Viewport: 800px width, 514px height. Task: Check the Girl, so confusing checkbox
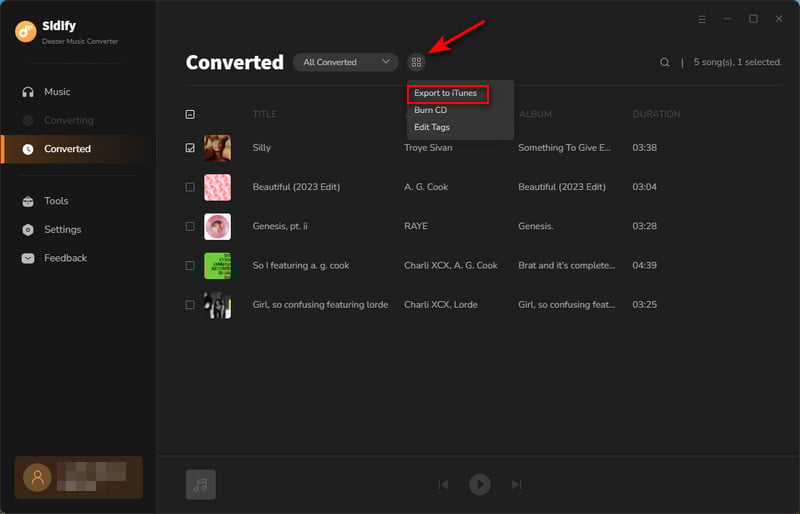[190, 305]
